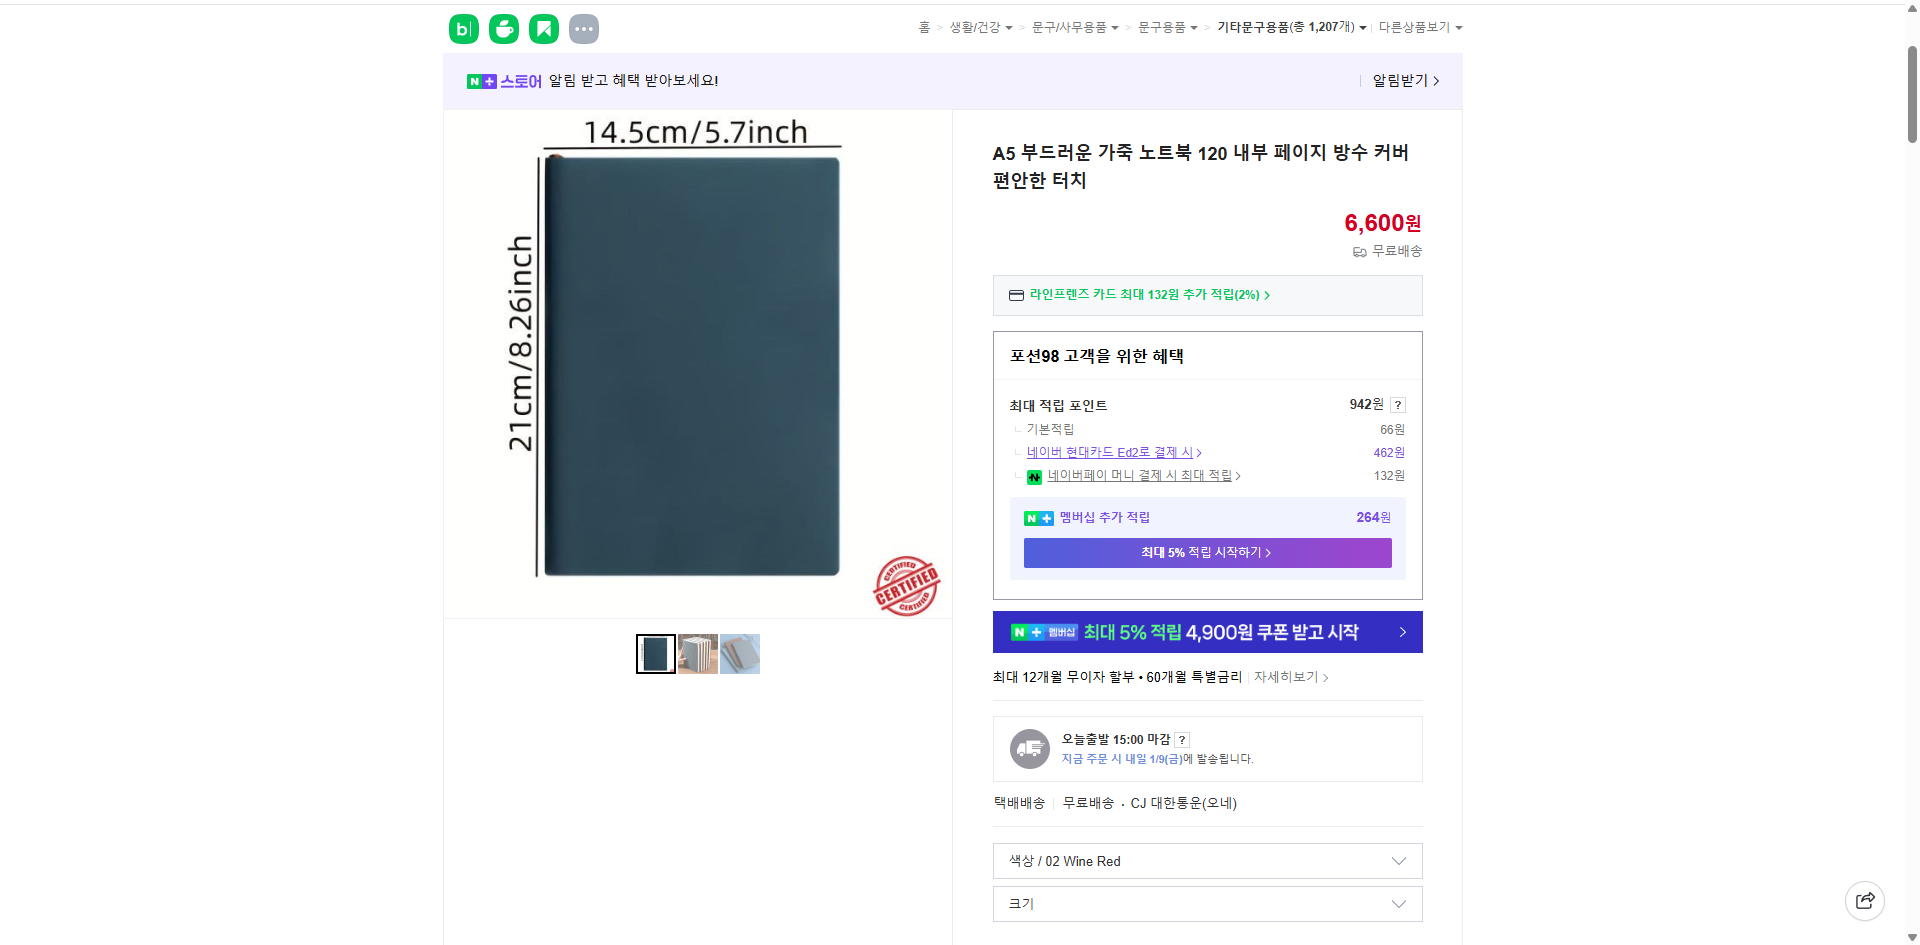Viewport: 1920px width, 945px height.
Task: Click the delivery truck icon in 오늘출발 section
Action: click(x=1029, y=748)
